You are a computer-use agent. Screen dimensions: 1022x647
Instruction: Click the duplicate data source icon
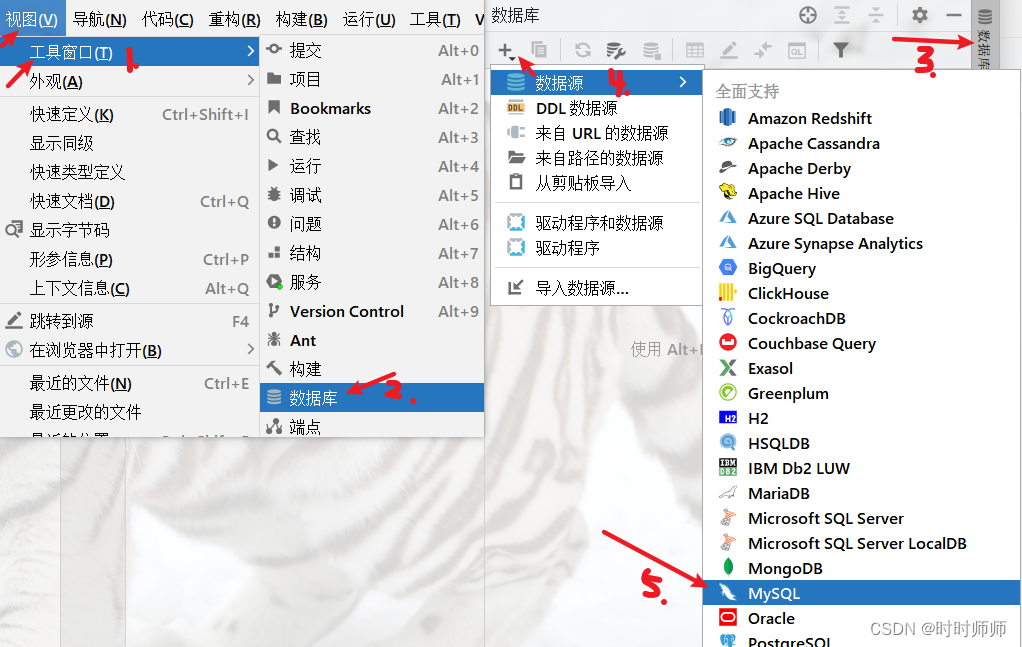(x=539, y=50)
